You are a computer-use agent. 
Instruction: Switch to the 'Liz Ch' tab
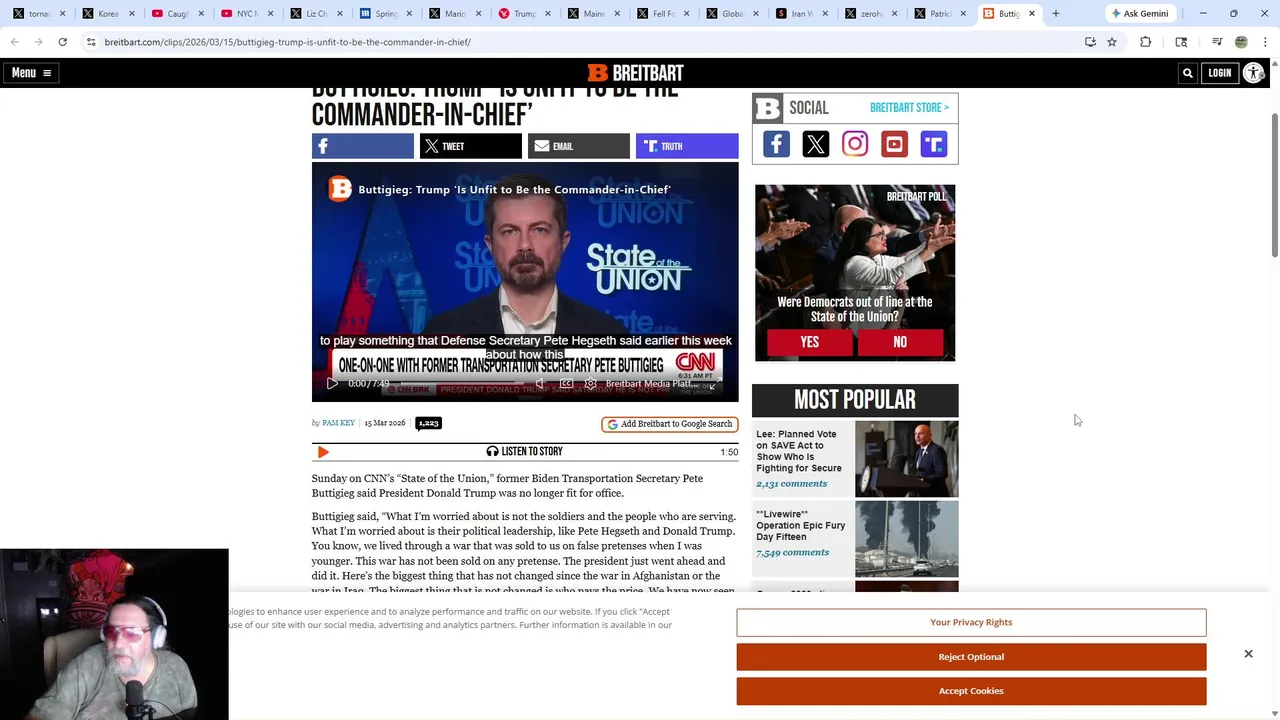click(x=315, y=14)
